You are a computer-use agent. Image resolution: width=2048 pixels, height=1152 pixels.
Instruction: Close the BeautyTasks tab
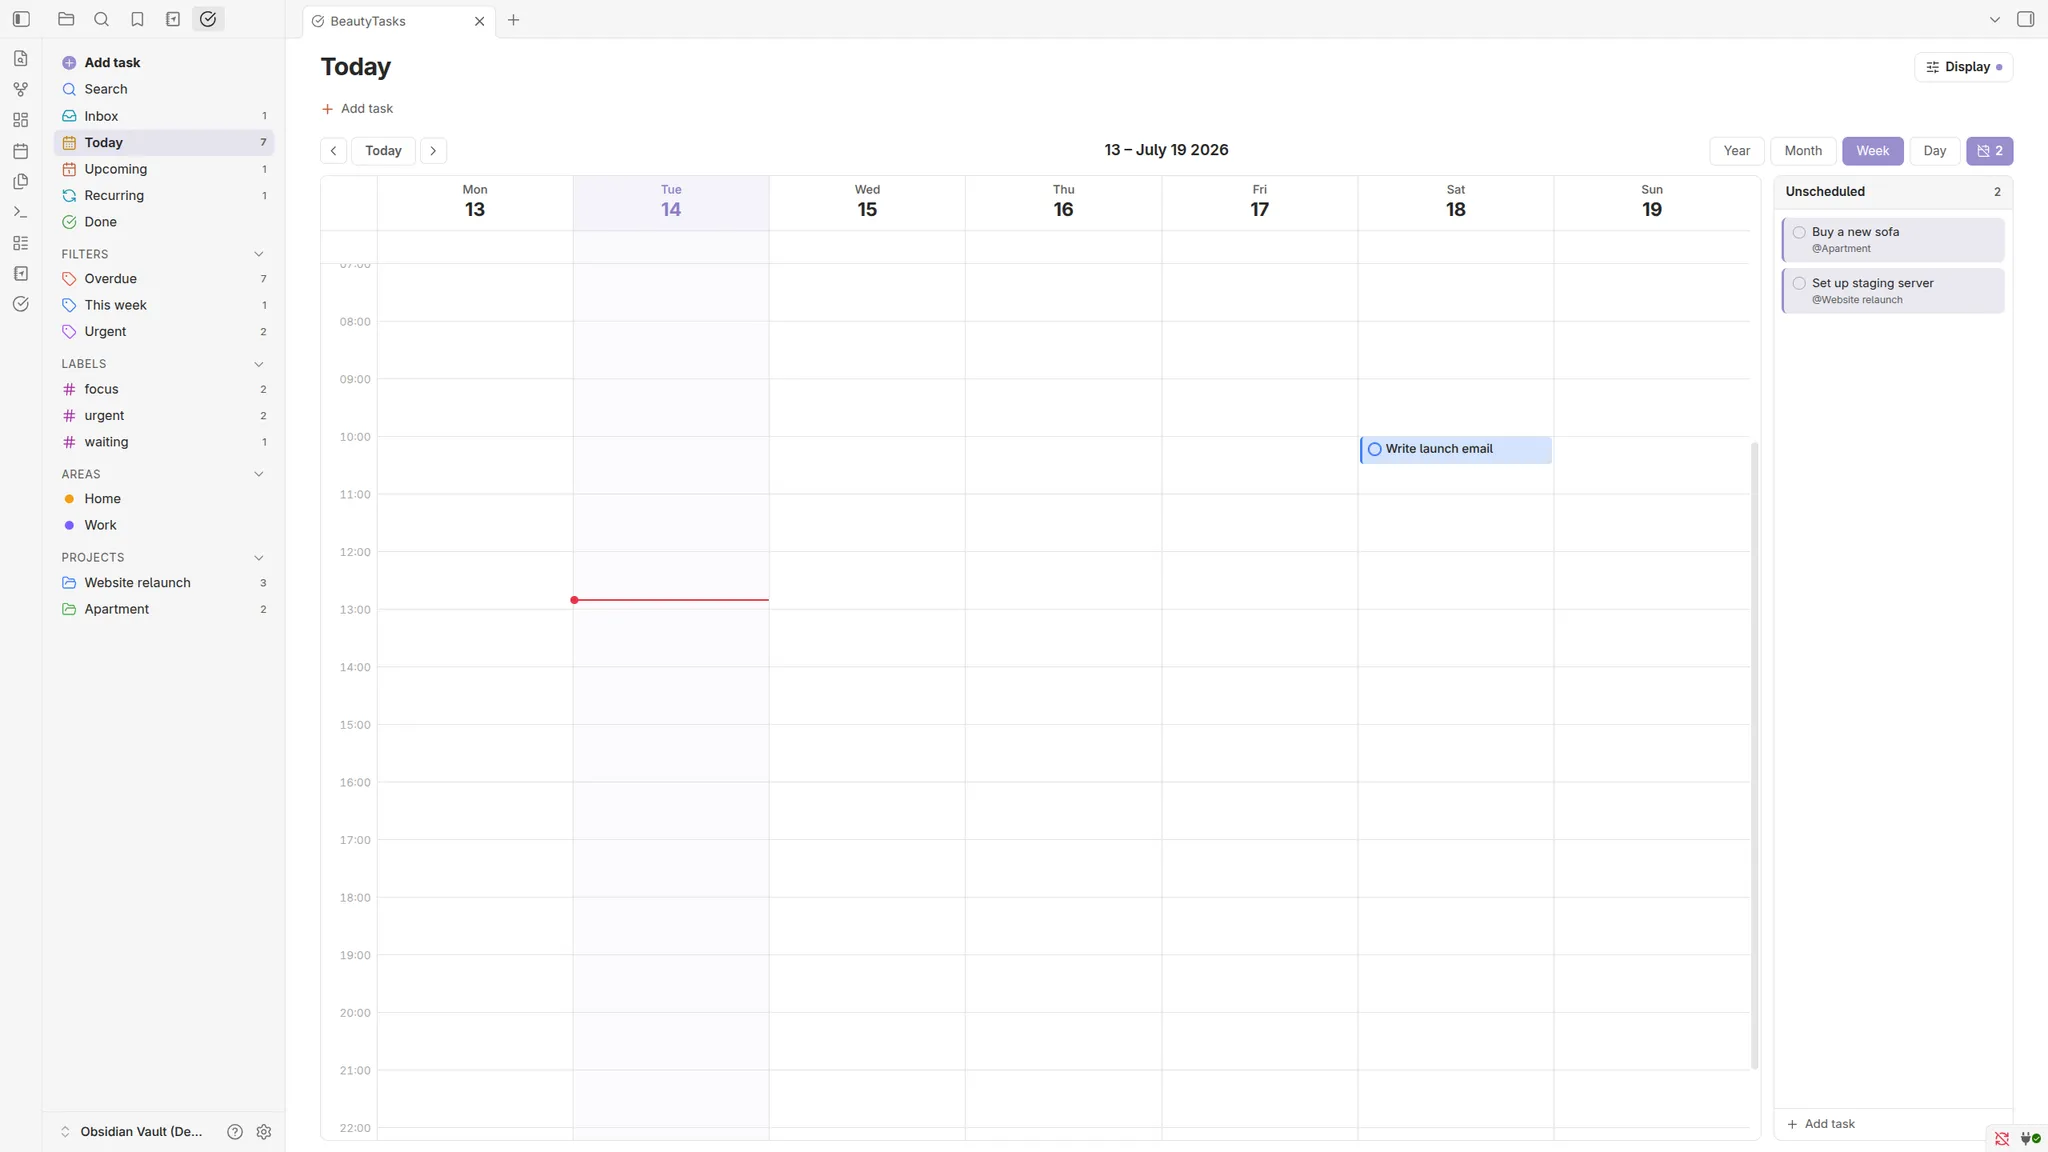(479, 21)
